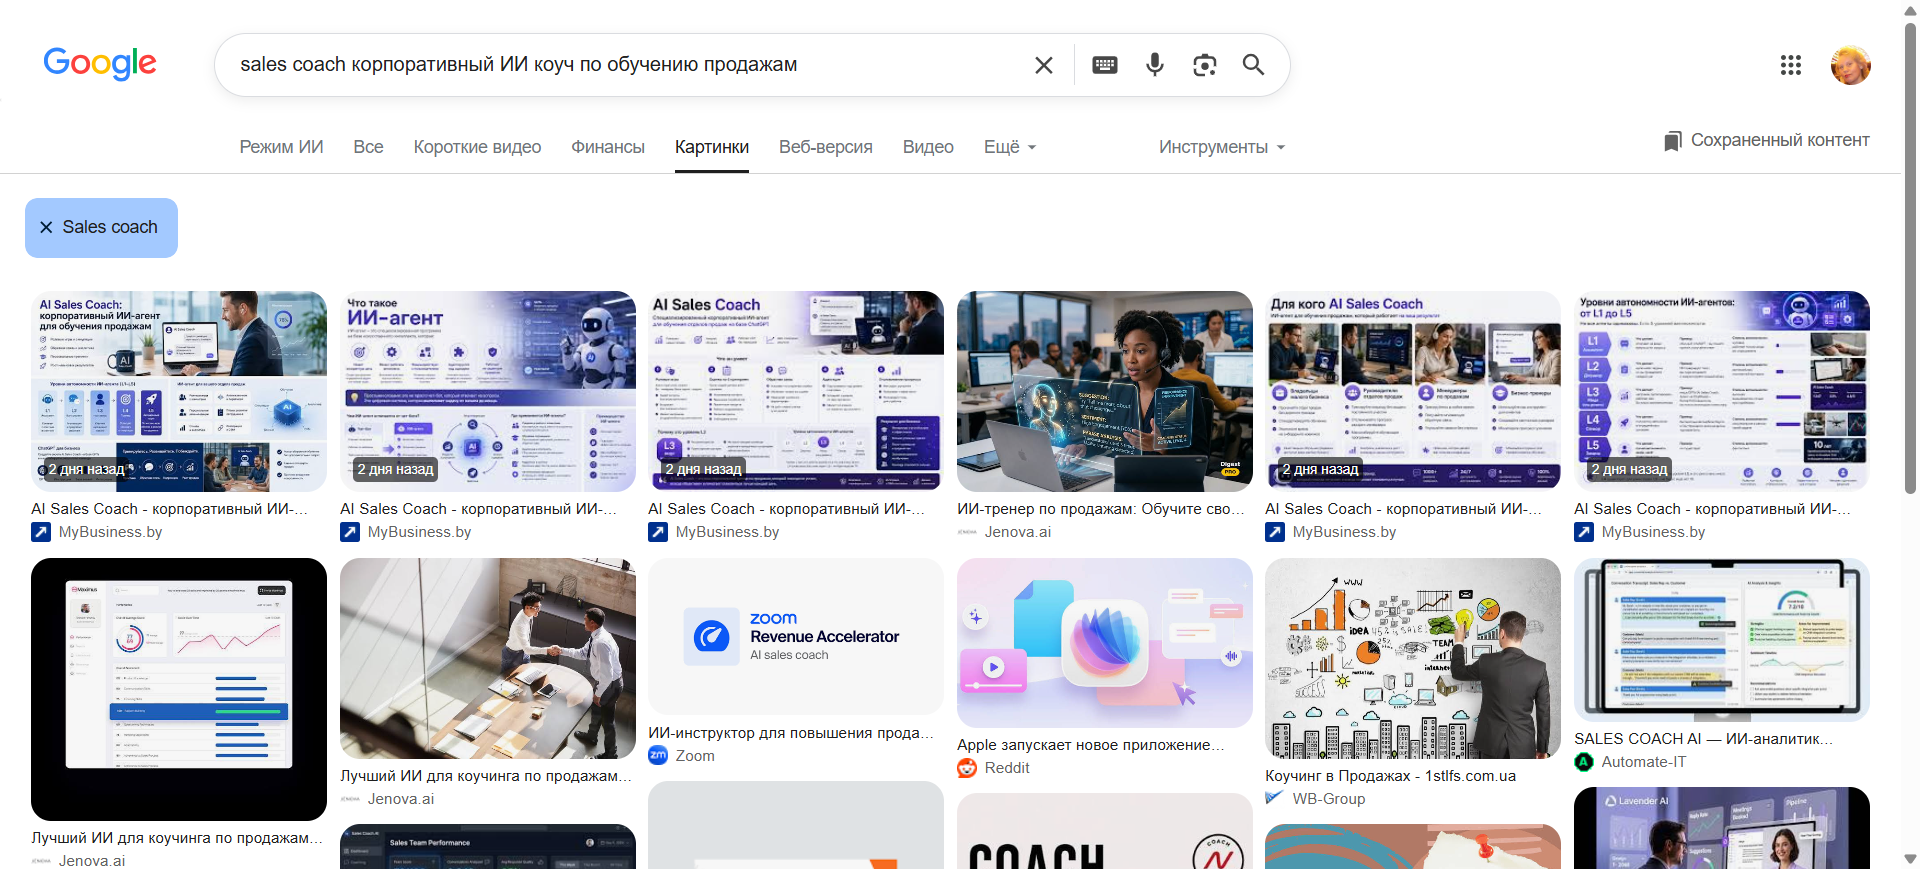Viewport: 1920px width, 869px height.
Task: Click 'Apple запускает новое приложение…' title
Action: (x=1090, y=745)
